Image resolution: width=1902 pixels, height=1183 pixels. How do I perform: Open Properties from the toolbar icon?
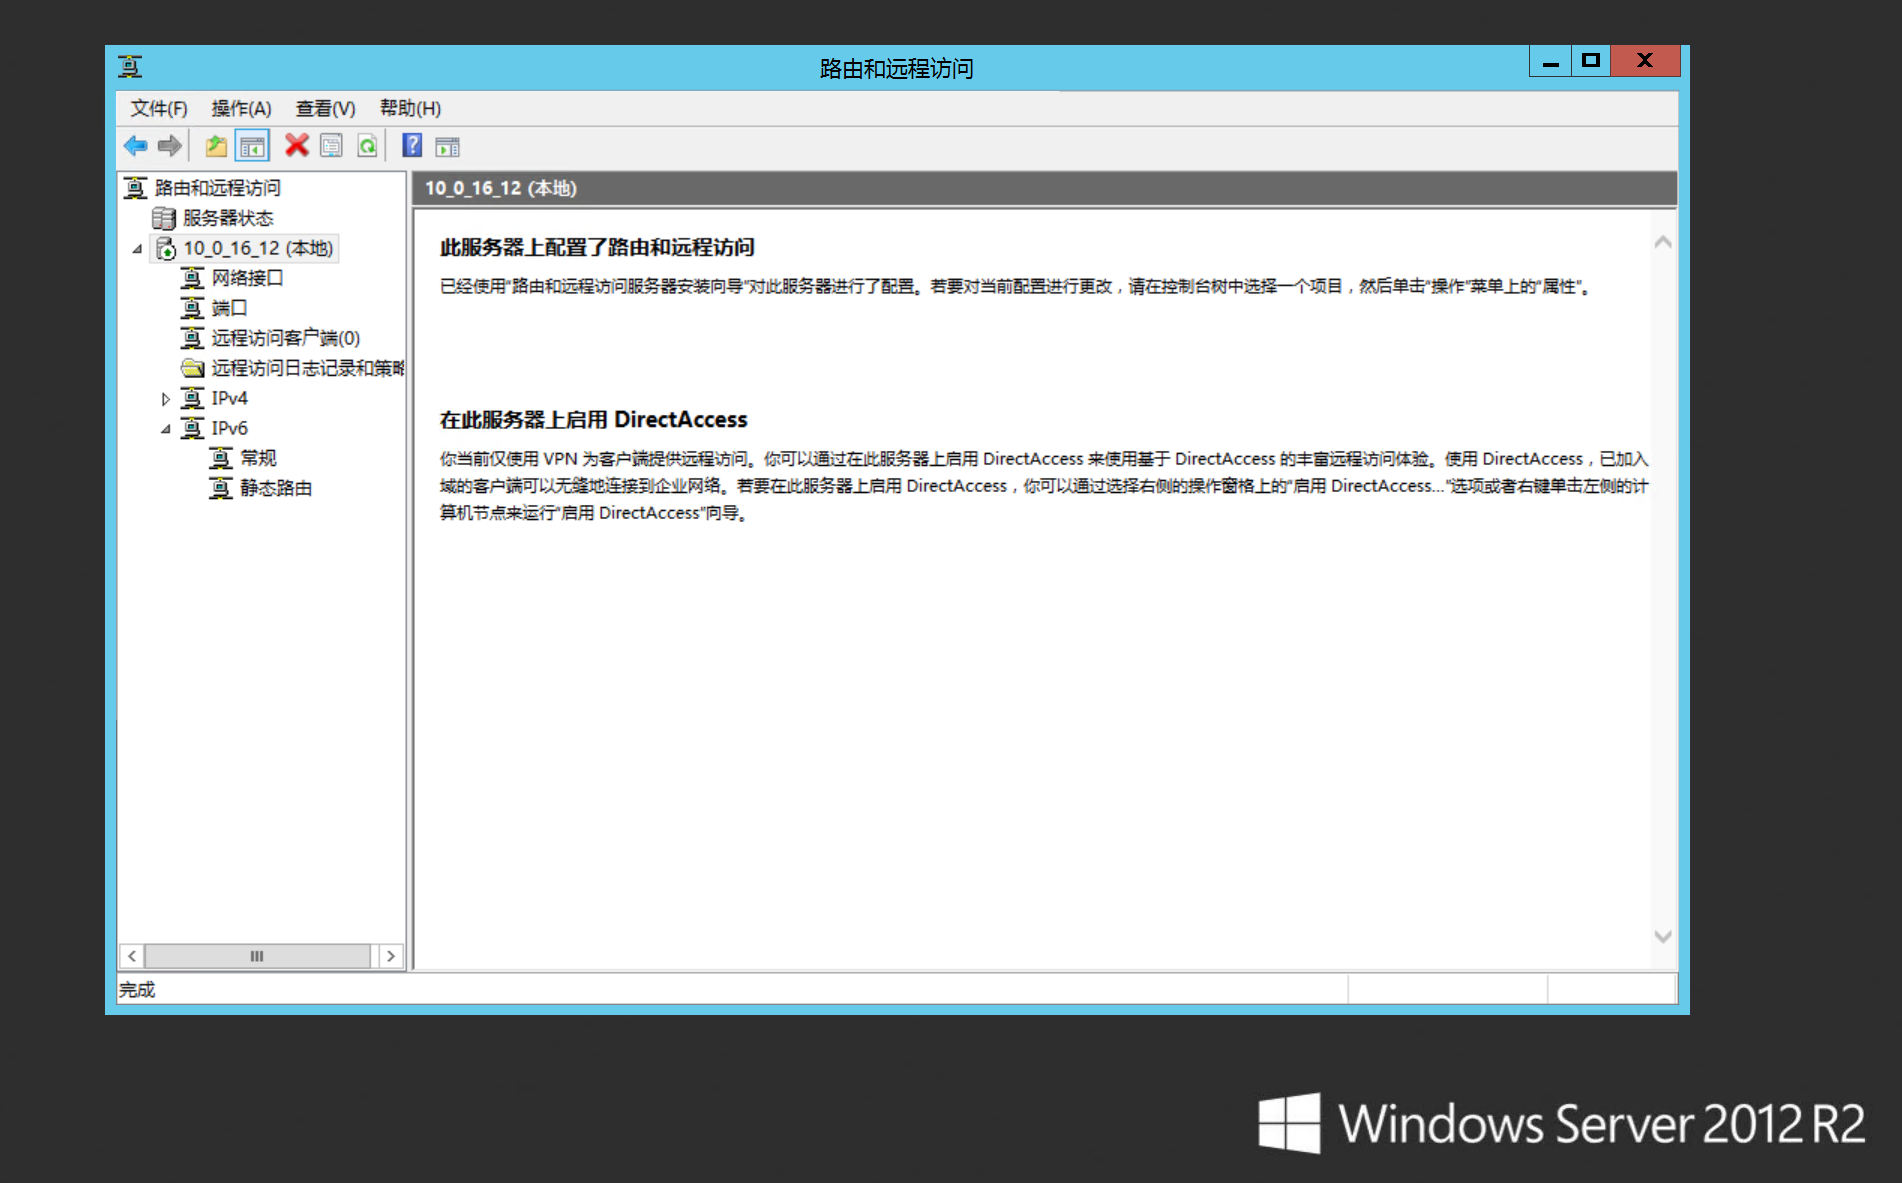pos(331,146)
